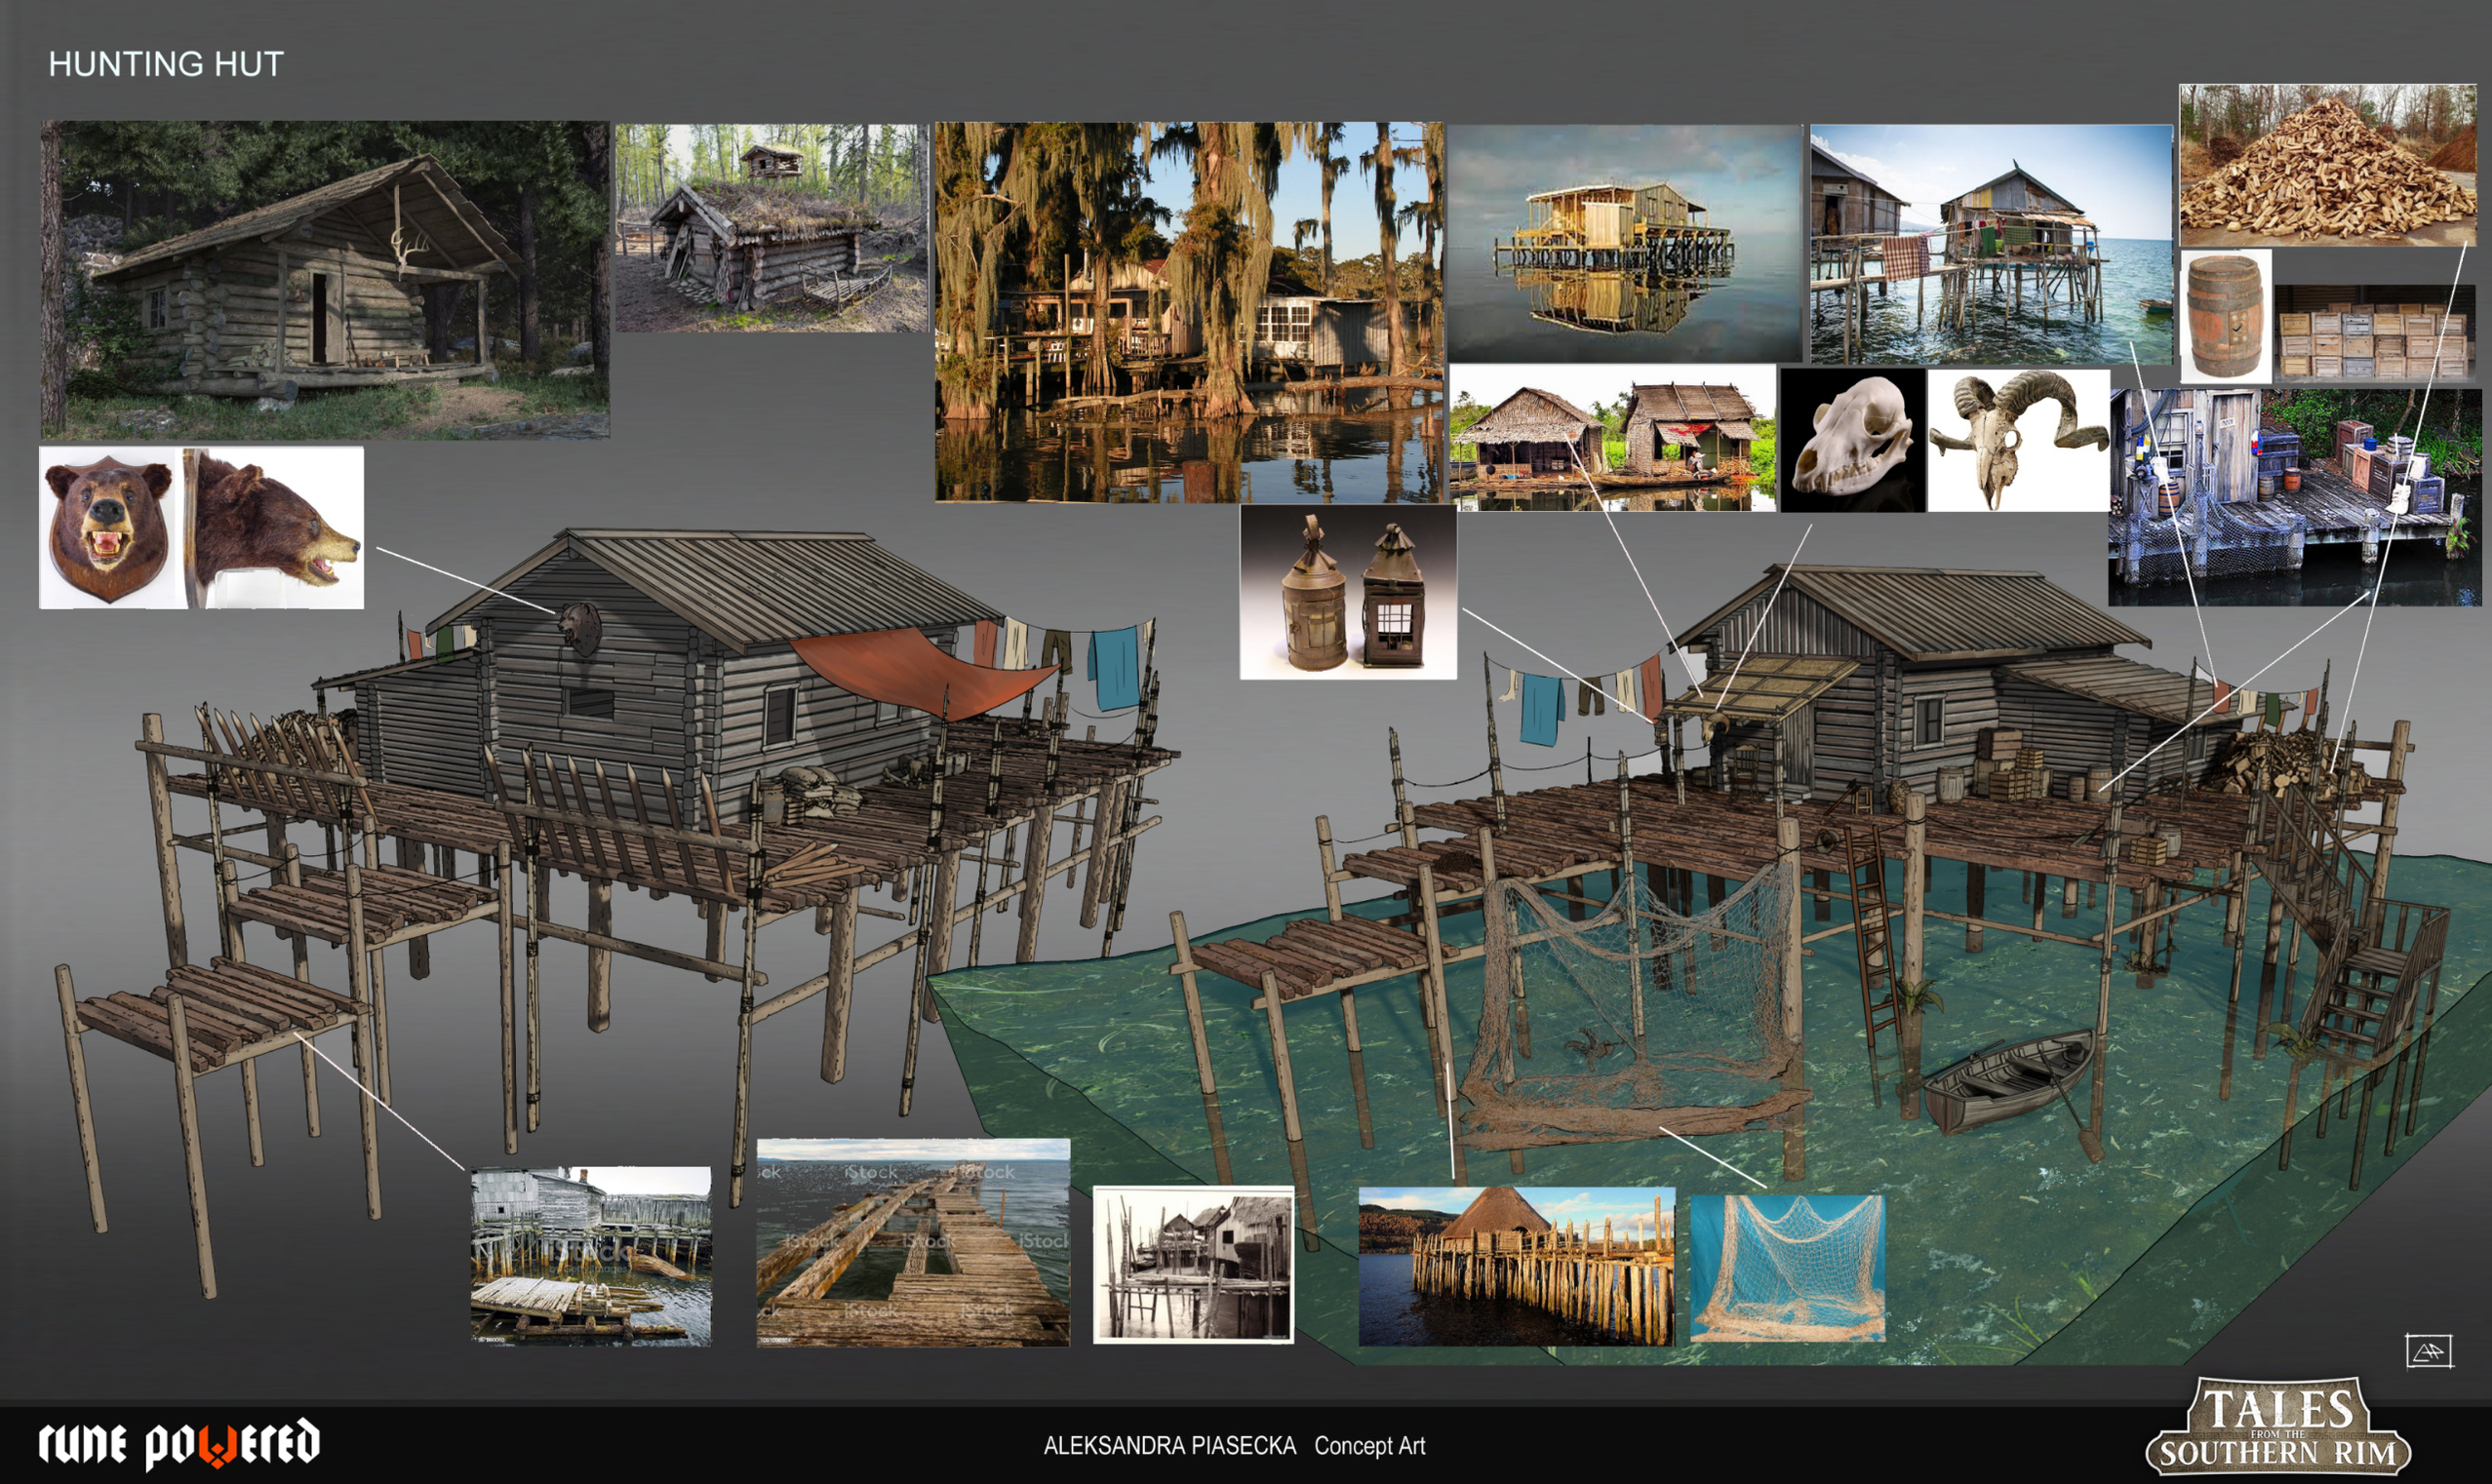This screenshot has width=2492, height=1484.
Task: Click the Aleksandra Piasecka Concept Art credit
Action: (1234, 1446)
